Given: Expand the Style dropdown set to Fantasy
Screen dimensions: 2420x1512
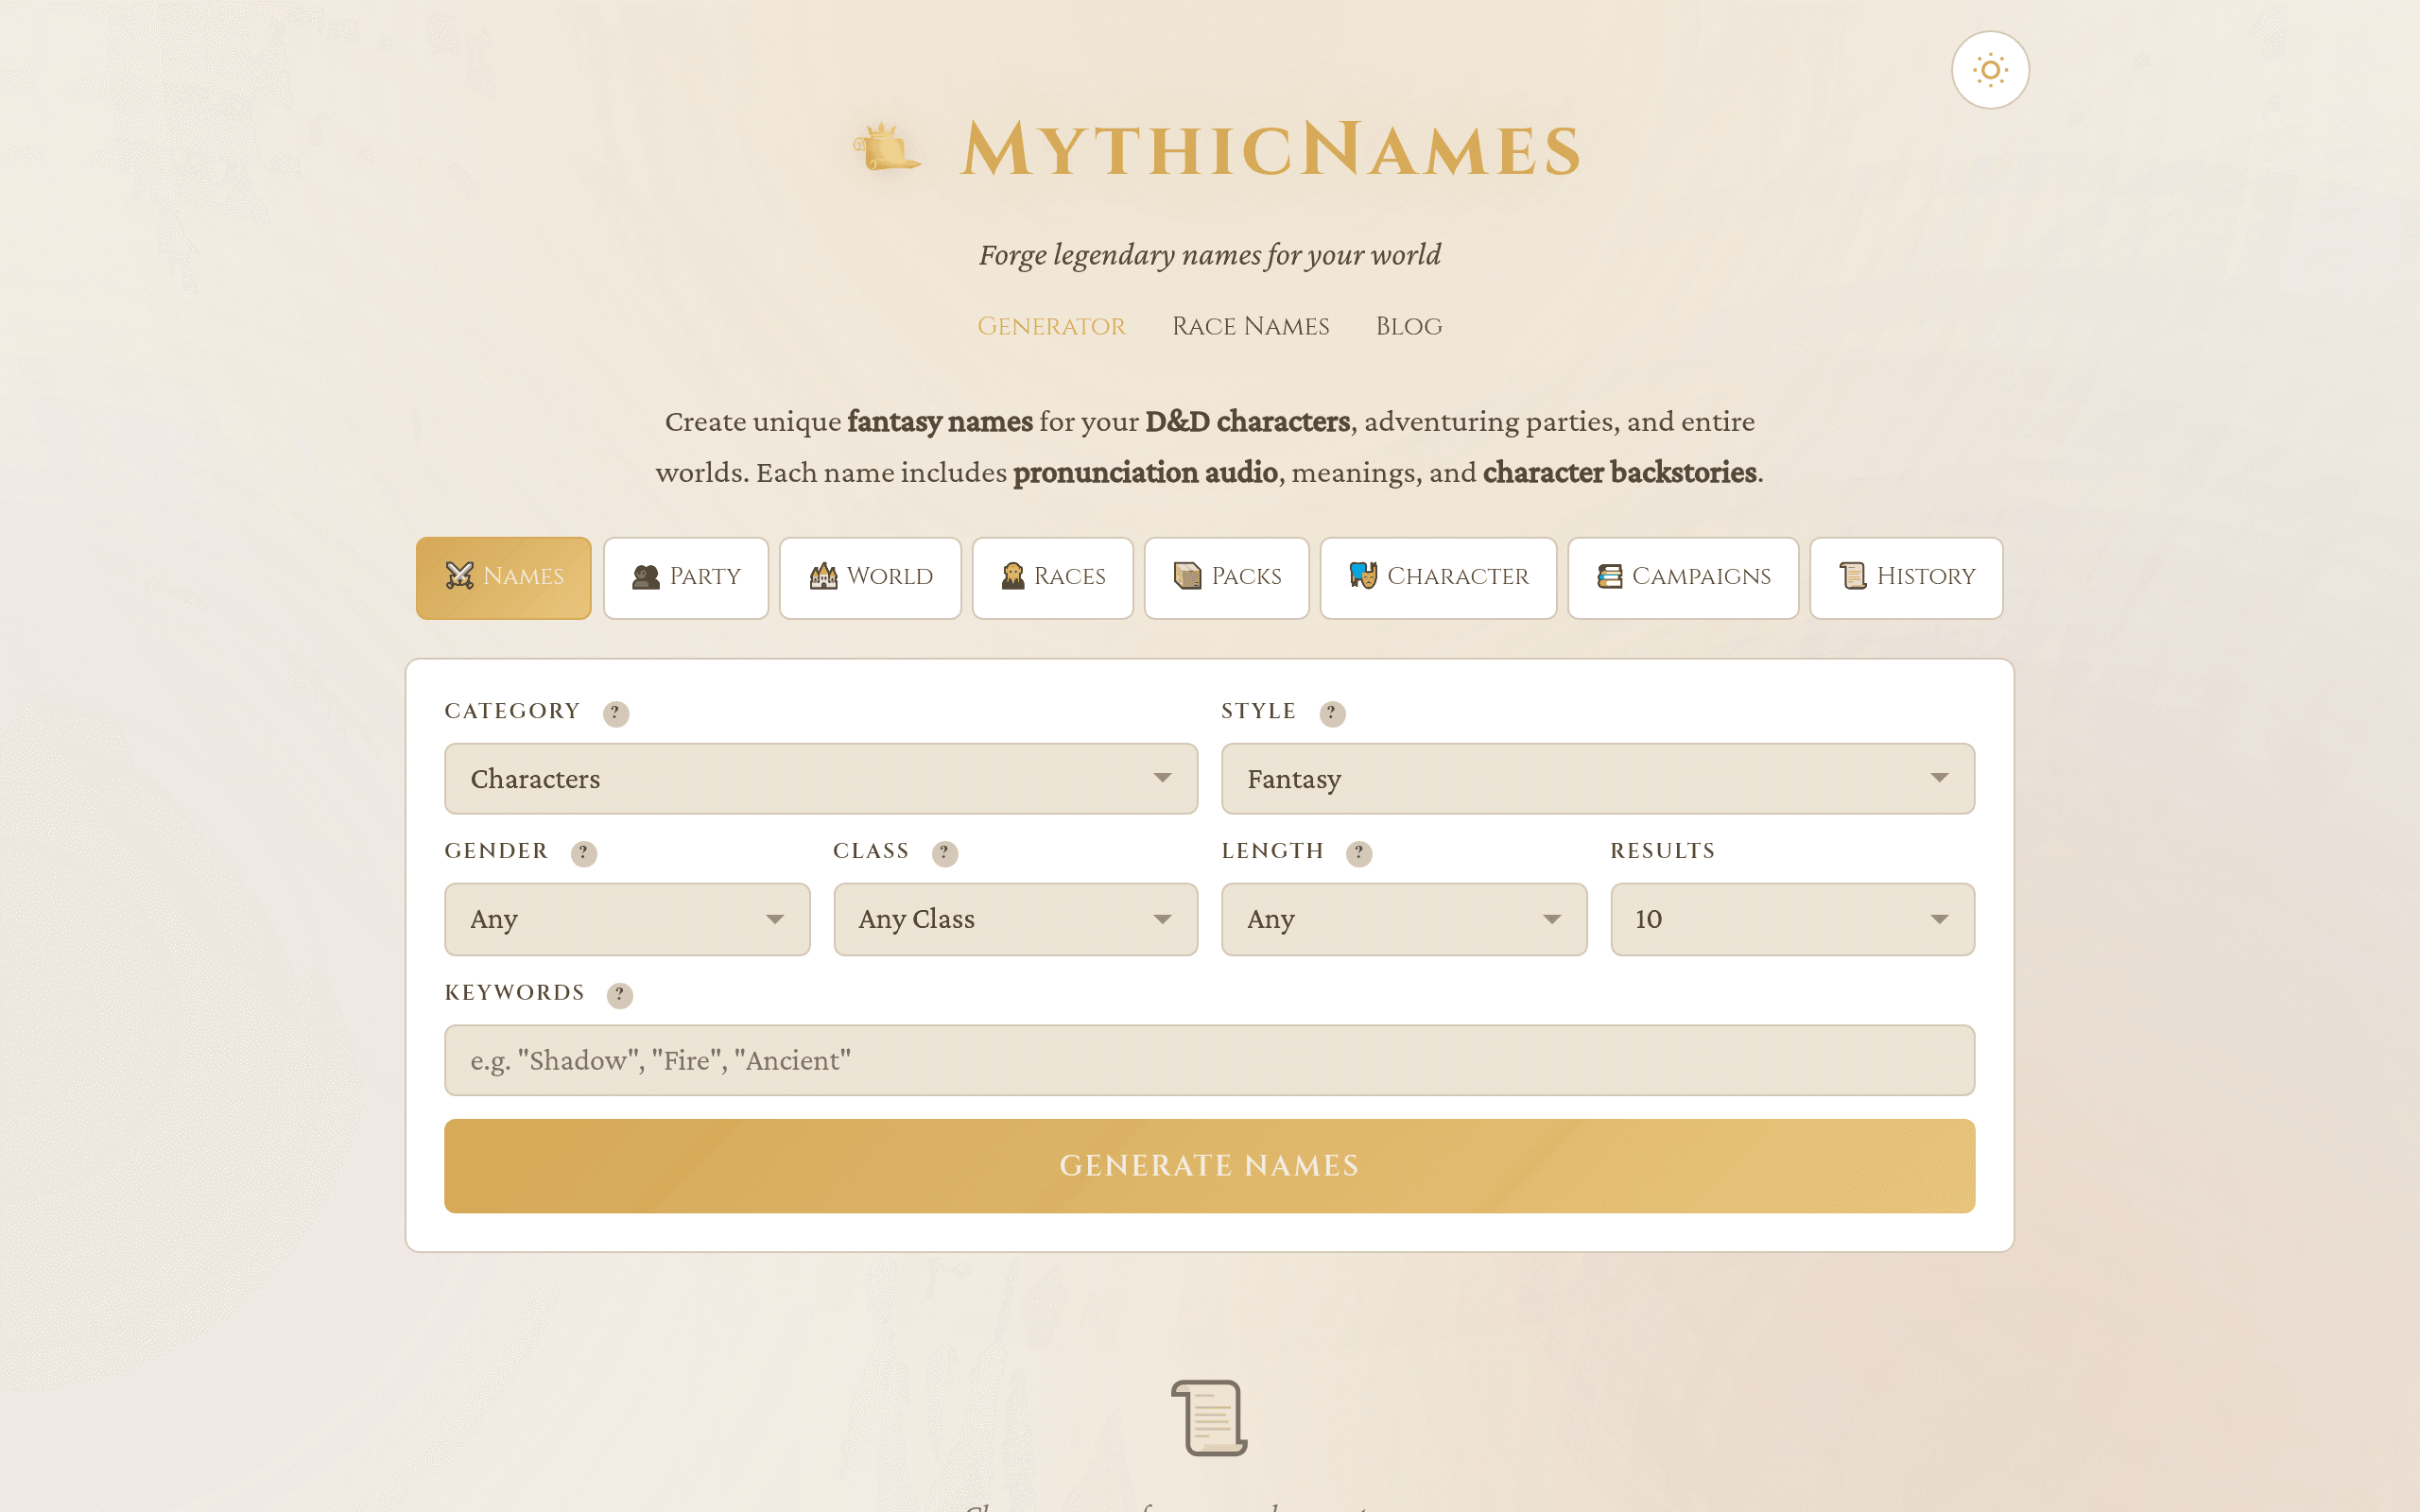Looking at the screenshot, I should tap(1597, 779).
